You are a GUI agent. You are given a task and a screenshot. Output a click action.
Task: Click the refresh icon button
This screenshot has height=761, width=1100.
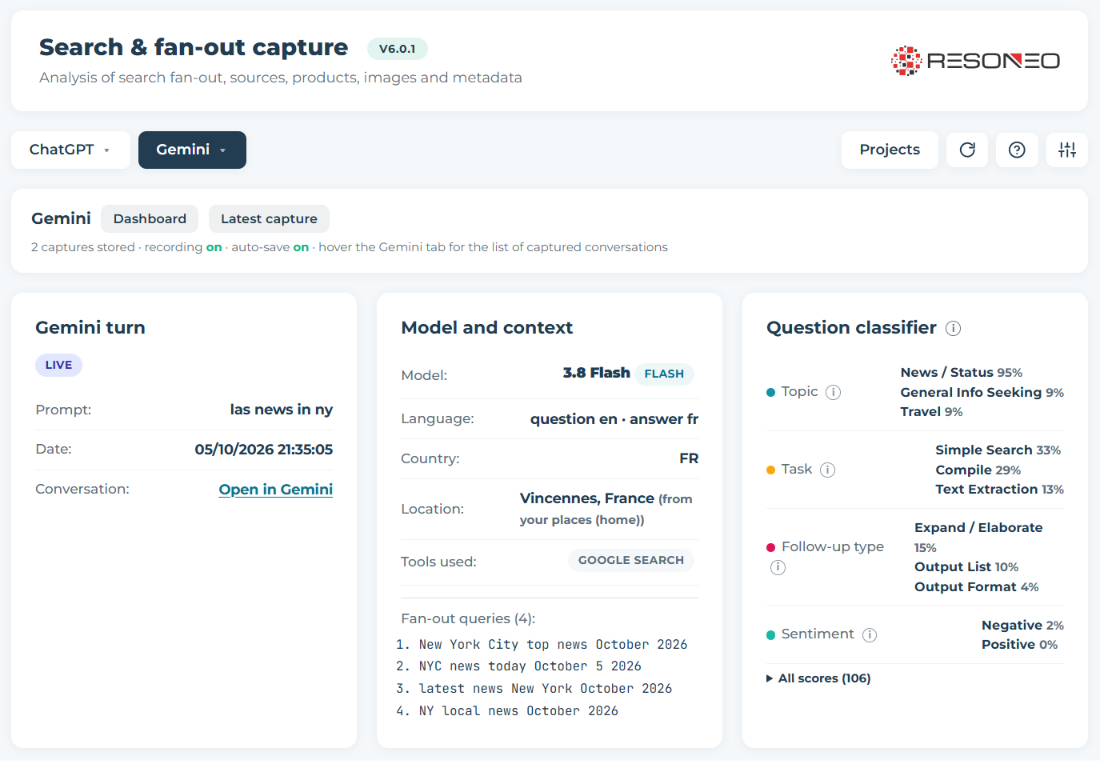click(x=967, y=149)
